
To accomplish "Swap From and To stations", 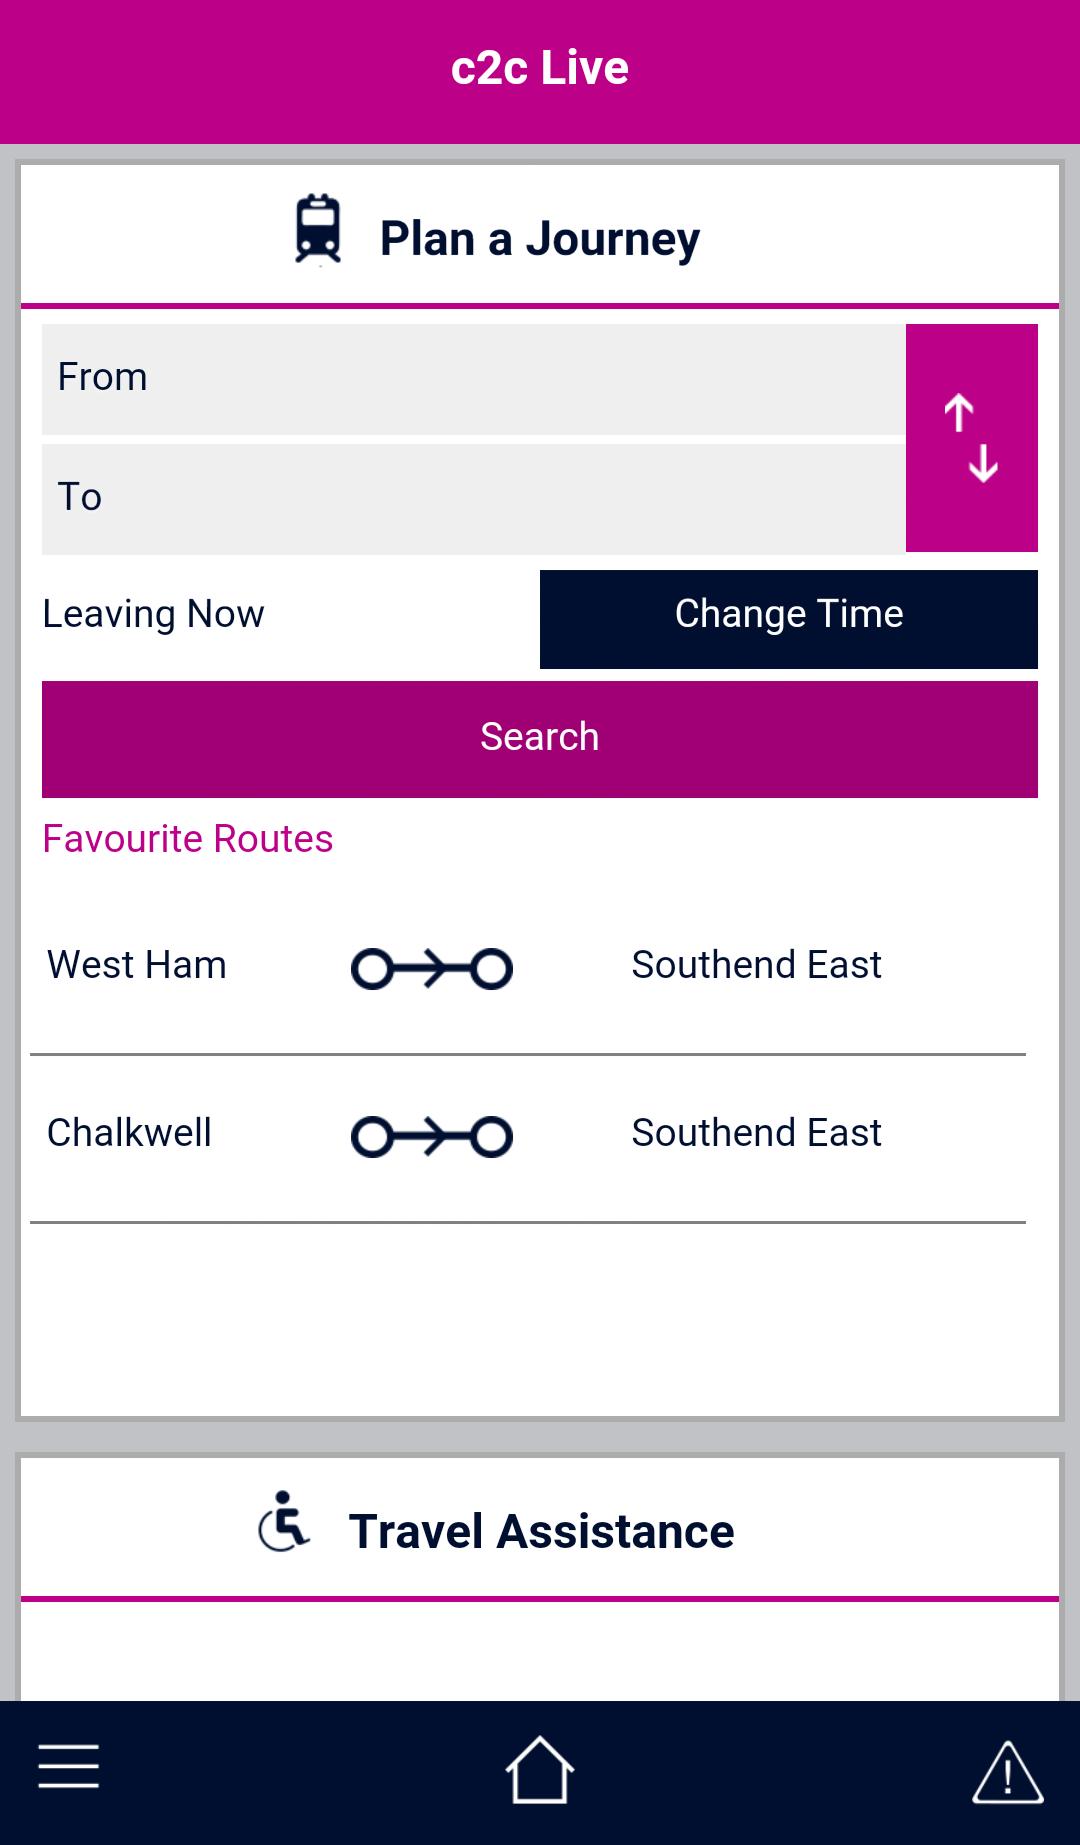I will pos(971,438).
